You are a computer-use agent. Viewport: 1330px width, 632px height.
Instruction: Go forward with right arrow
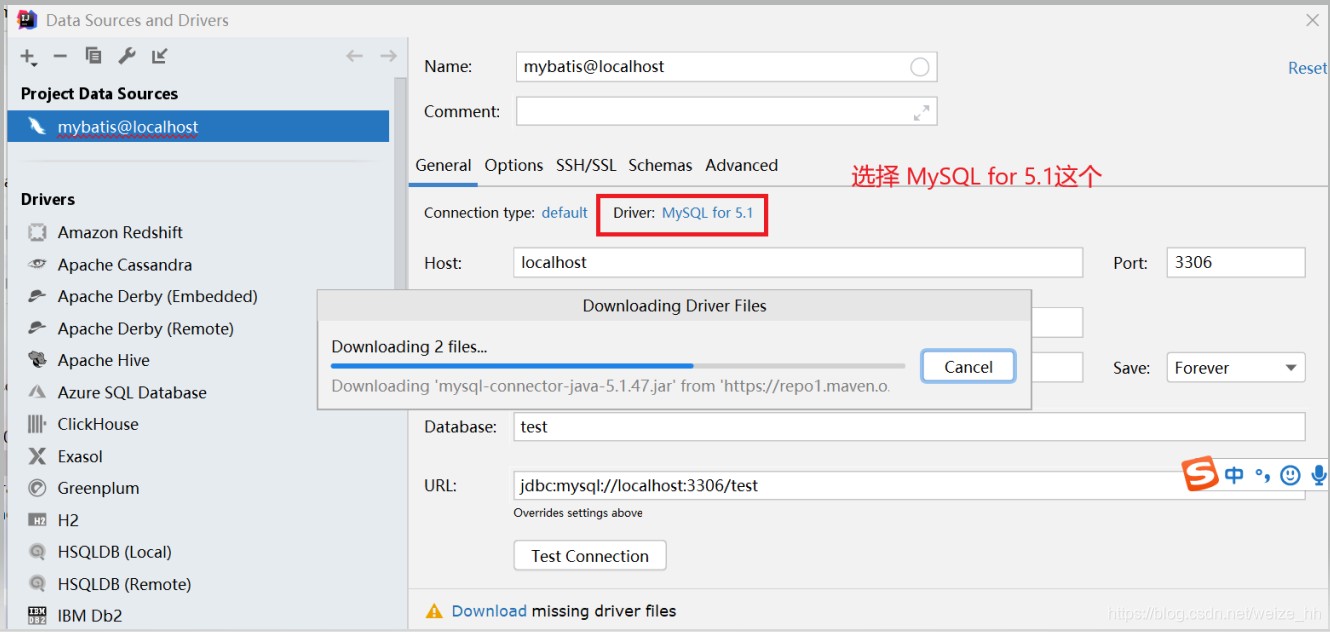[388, 56]
